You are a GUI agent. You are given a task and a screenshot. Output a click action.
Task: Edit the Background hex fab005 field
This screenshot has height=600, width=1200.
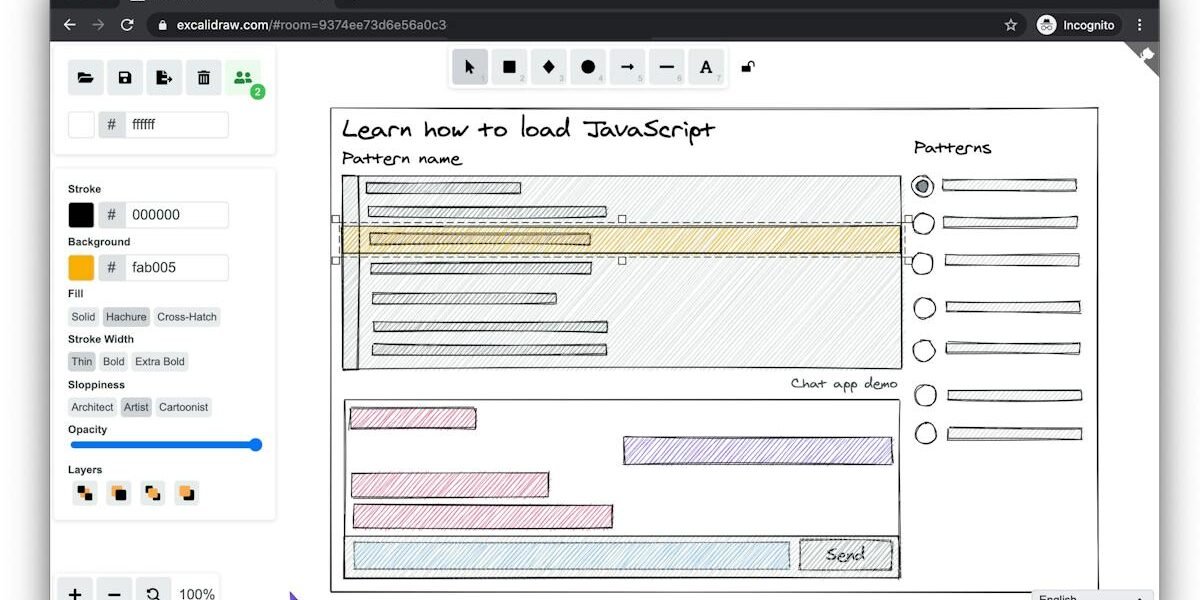176,268
